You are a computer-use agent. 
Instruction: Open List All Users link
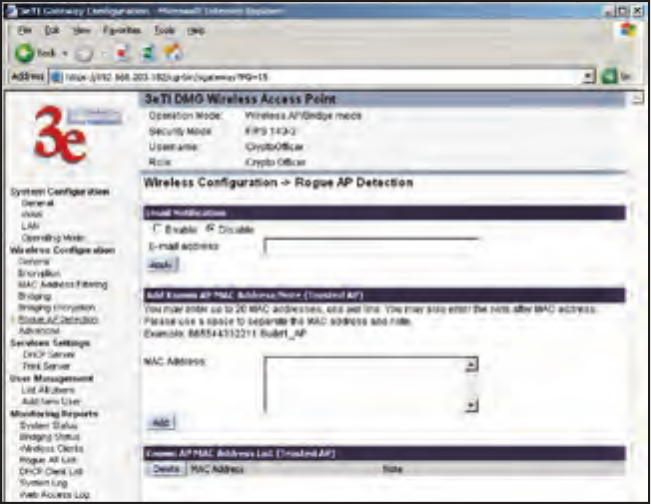coord(48,390)
